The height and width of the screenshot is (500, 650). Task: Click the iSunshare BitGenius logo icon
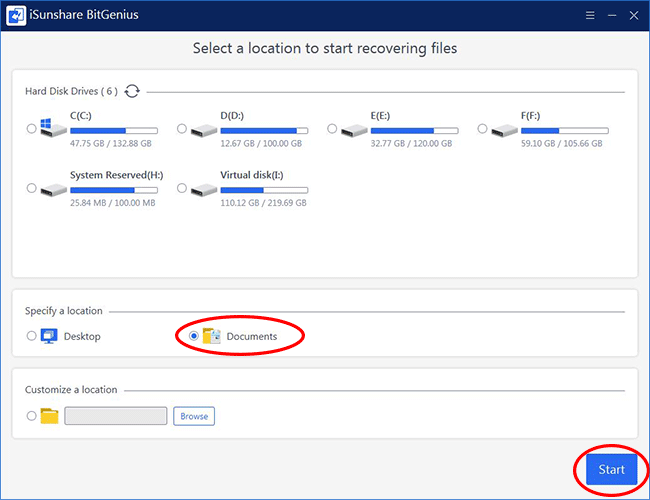tap(17, 17)
